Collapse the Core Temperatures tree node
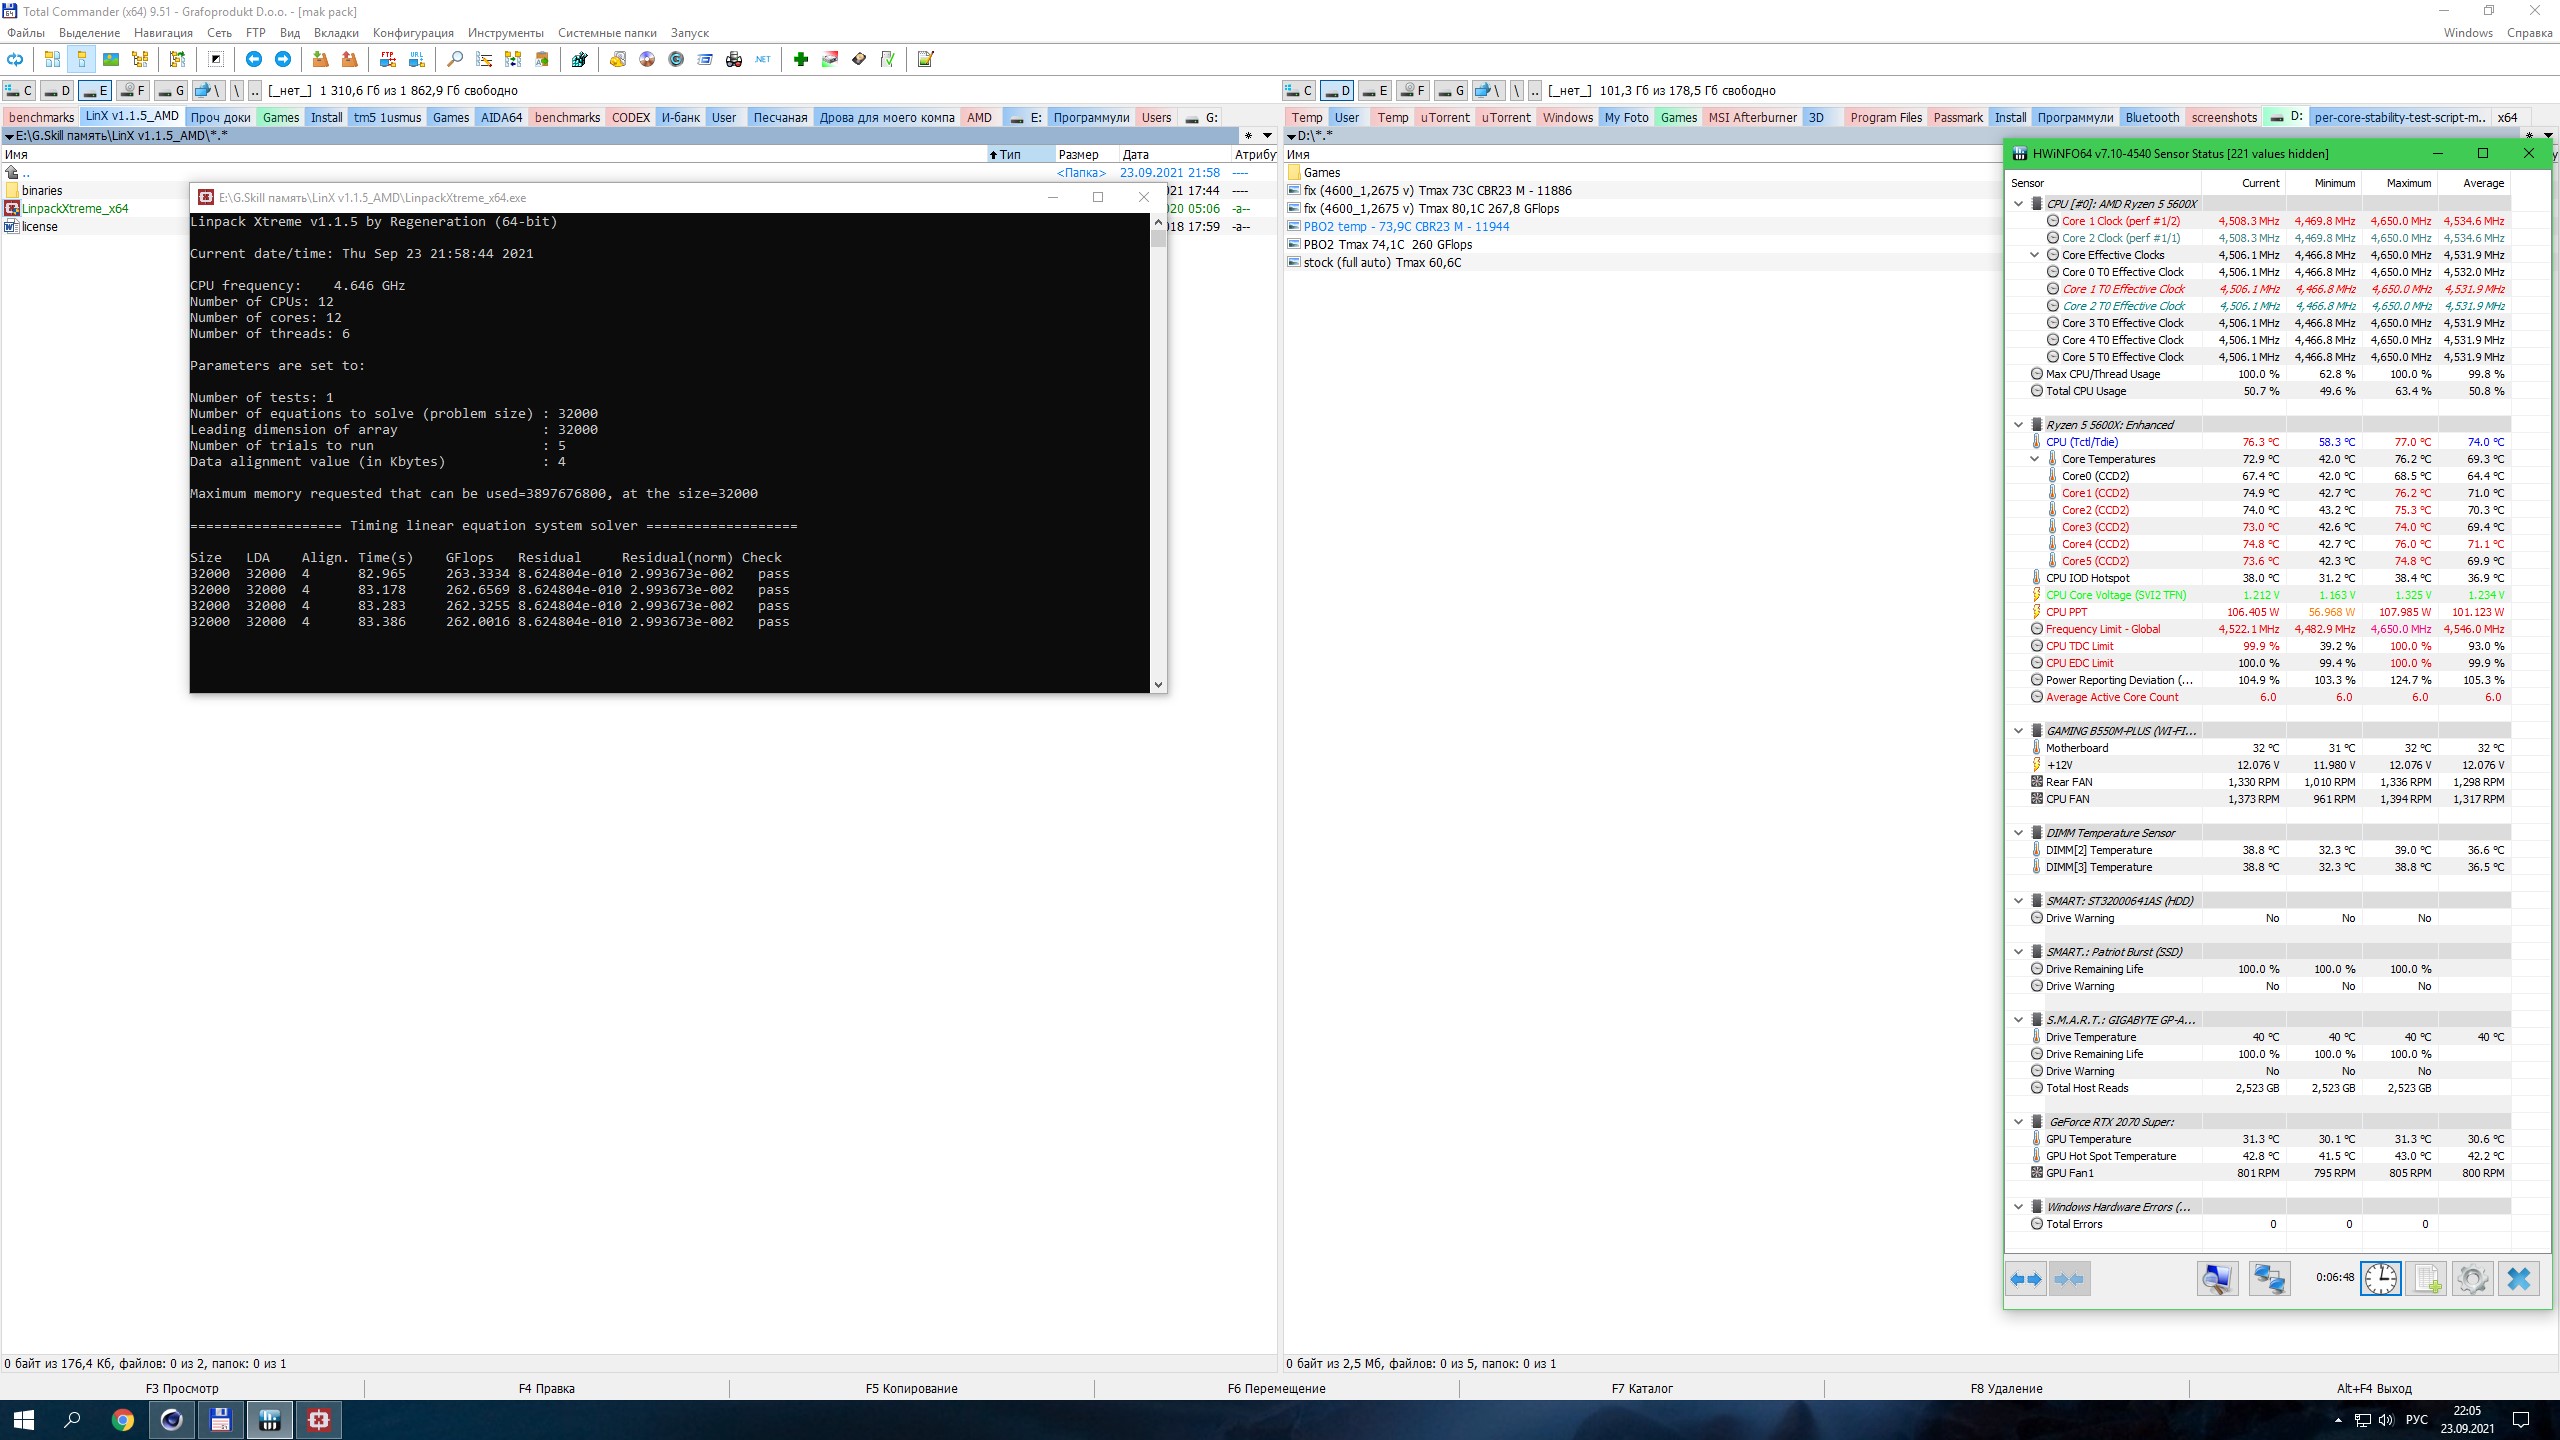The width and height of the screenshot is (2560, 1440). pyautogui.click(x=2035, y=459)
